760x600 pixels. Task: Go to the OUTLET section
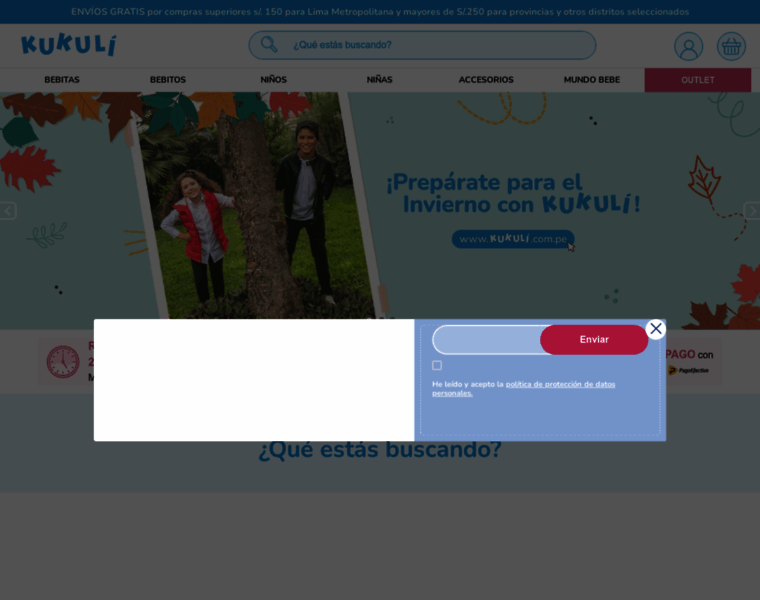(x=697, y=80)
